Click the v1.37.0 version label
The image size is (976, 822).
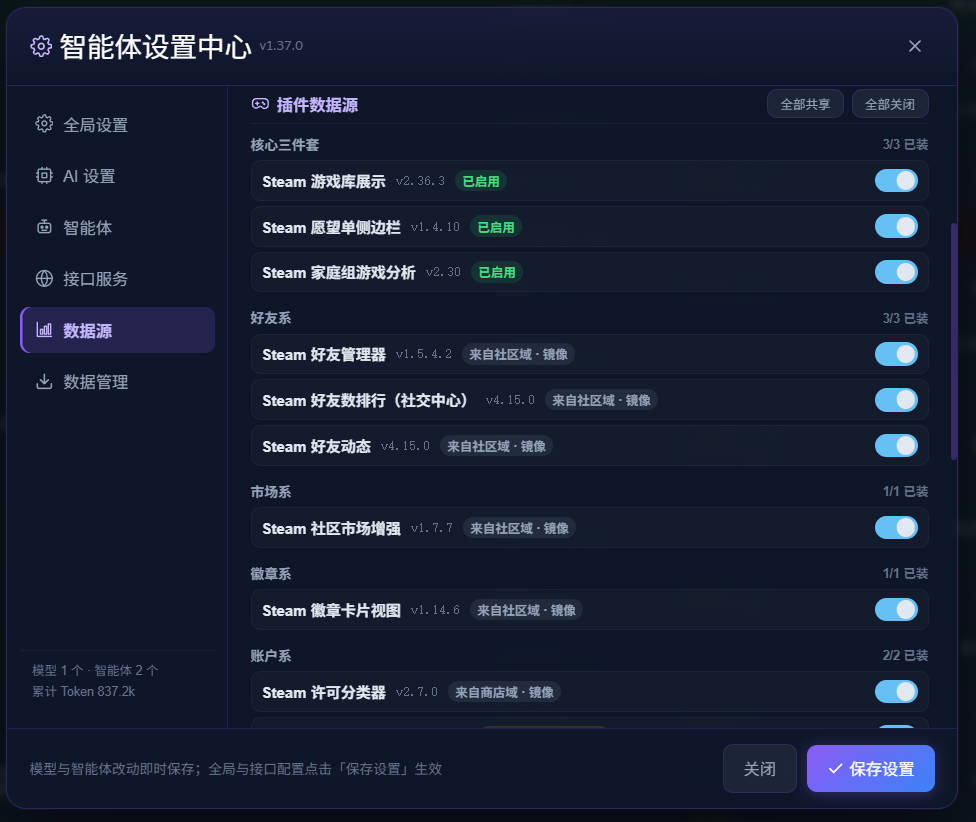(281, 46)
